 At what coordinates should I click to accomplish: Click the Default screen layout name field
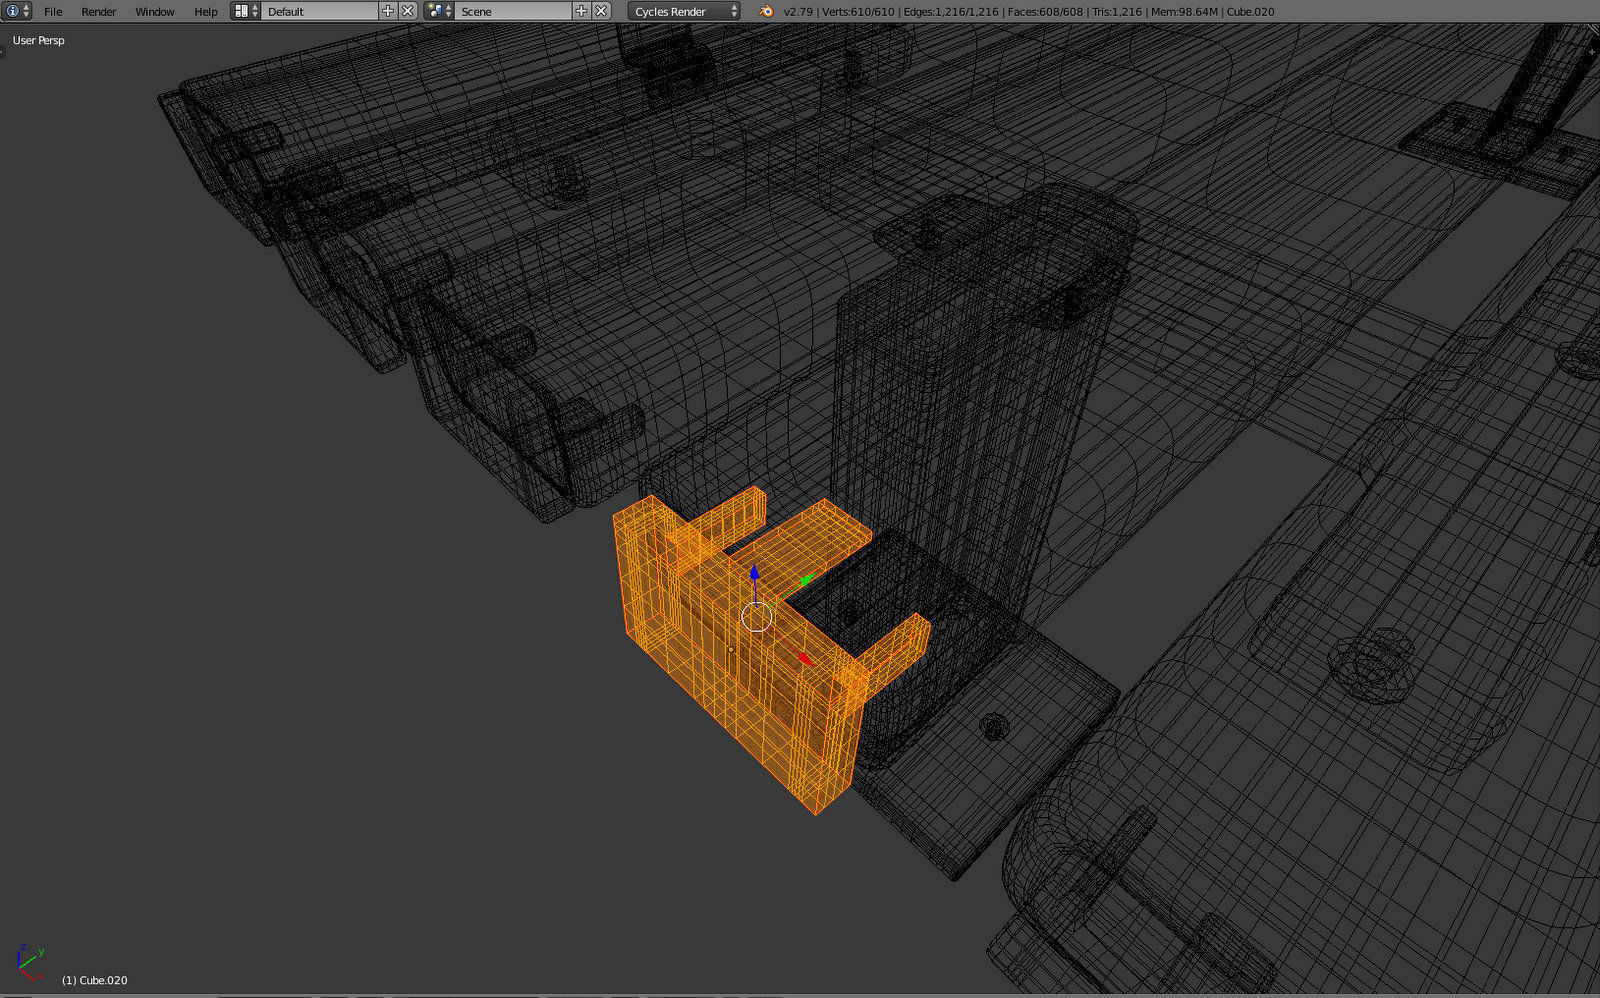click(320, 11)
